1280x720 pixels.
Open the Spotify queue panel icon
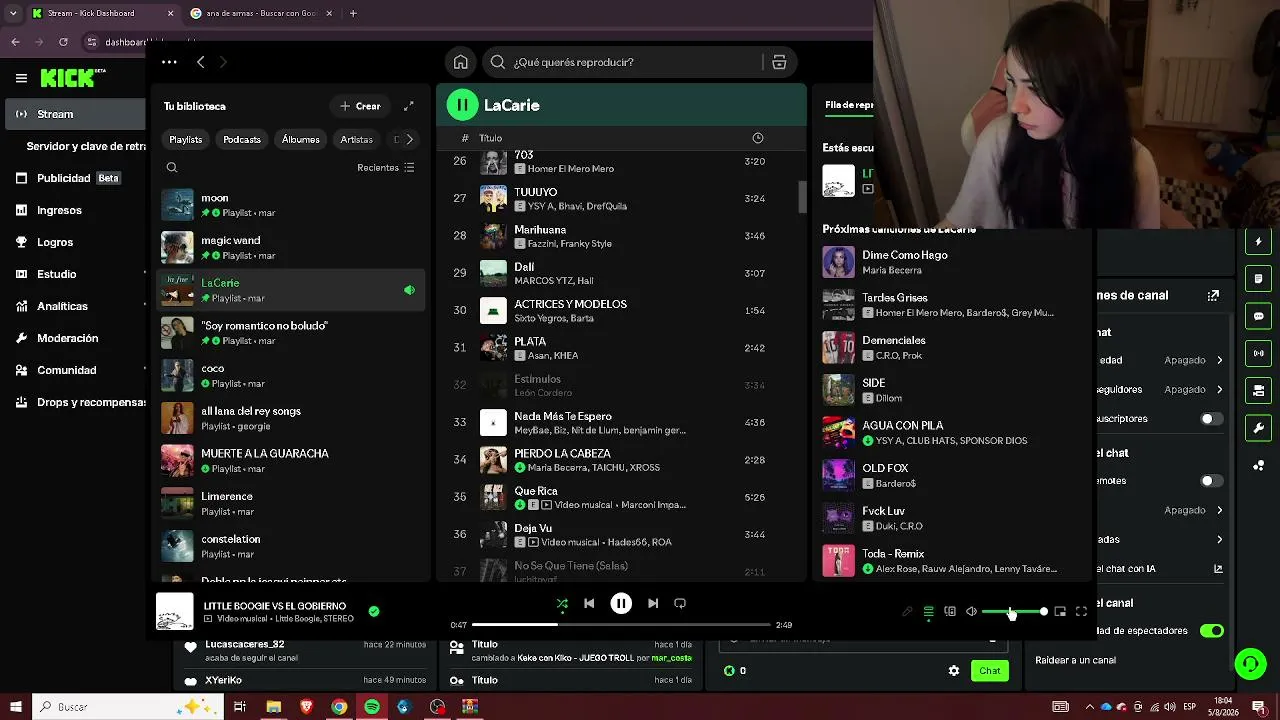click(929, 612)
